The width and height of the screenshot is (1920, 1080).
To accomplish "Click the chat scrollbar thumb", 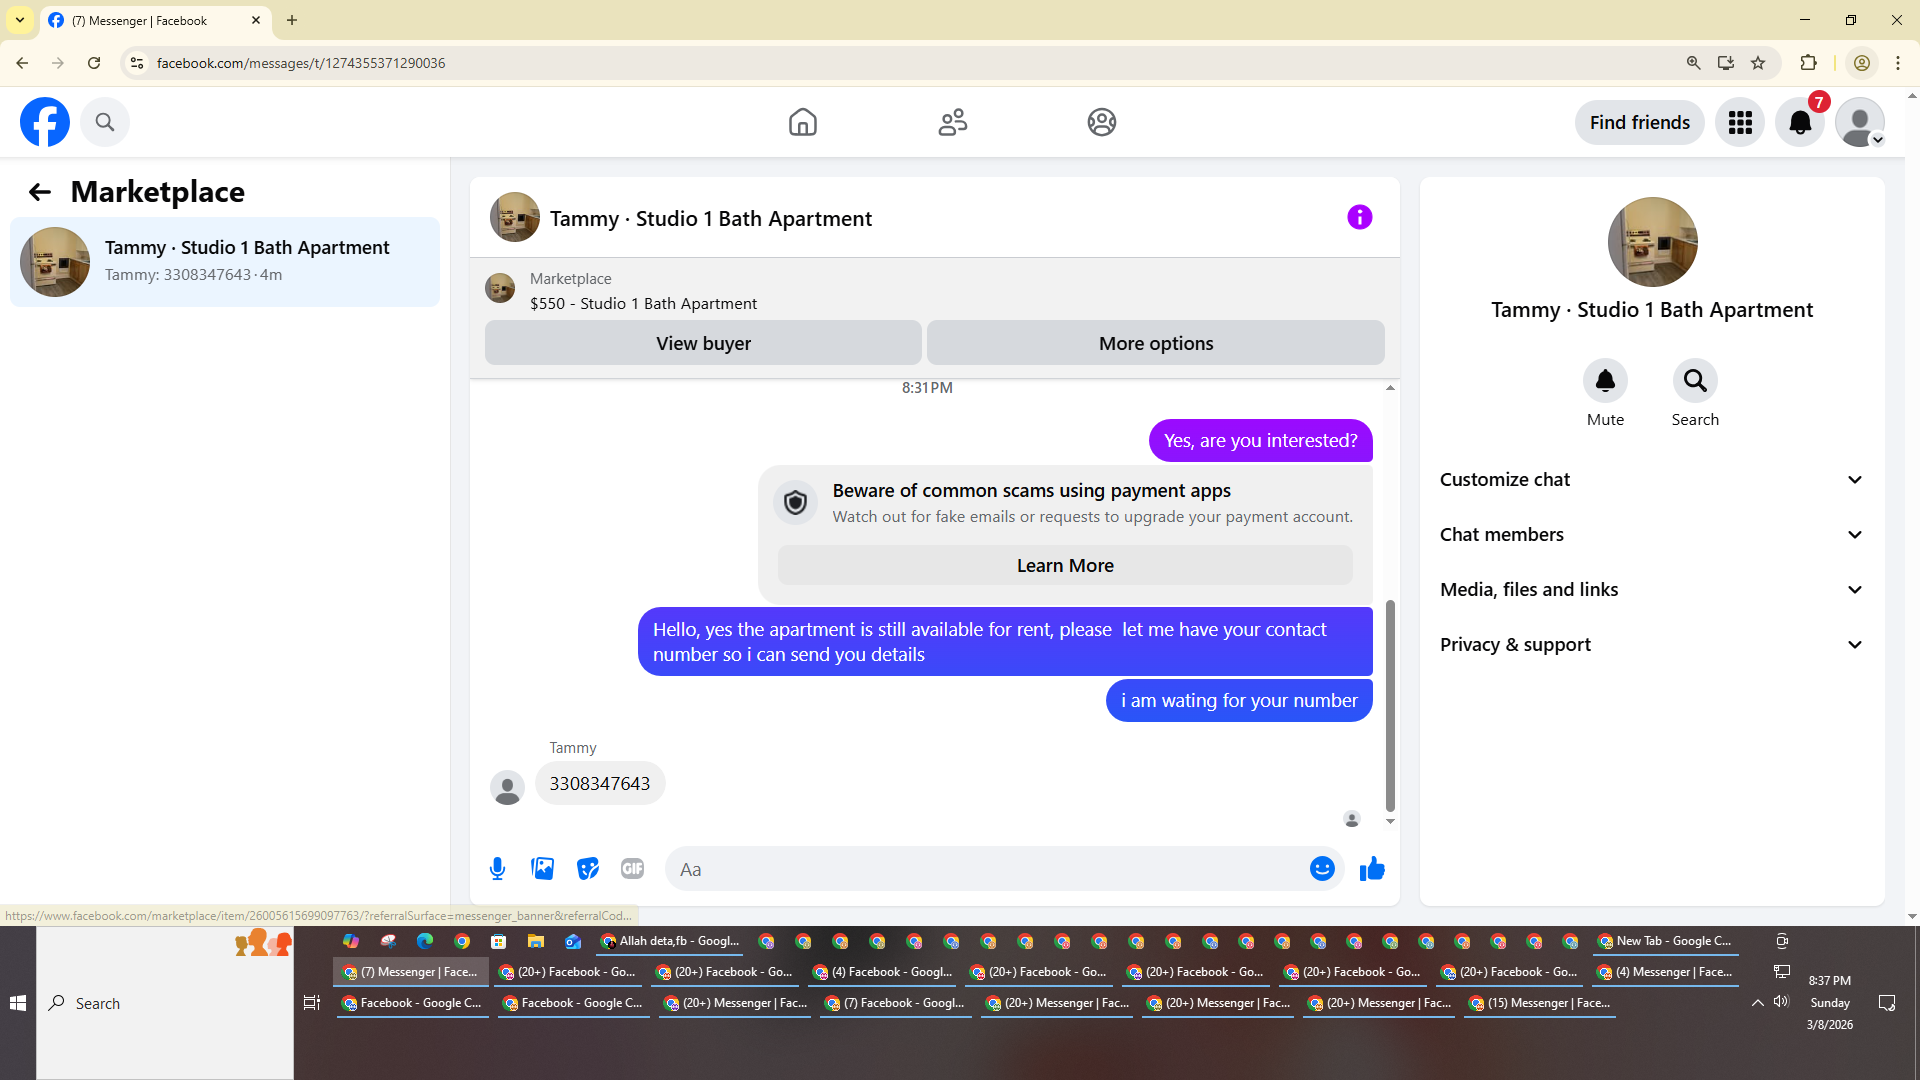I will click(1390, 705).
